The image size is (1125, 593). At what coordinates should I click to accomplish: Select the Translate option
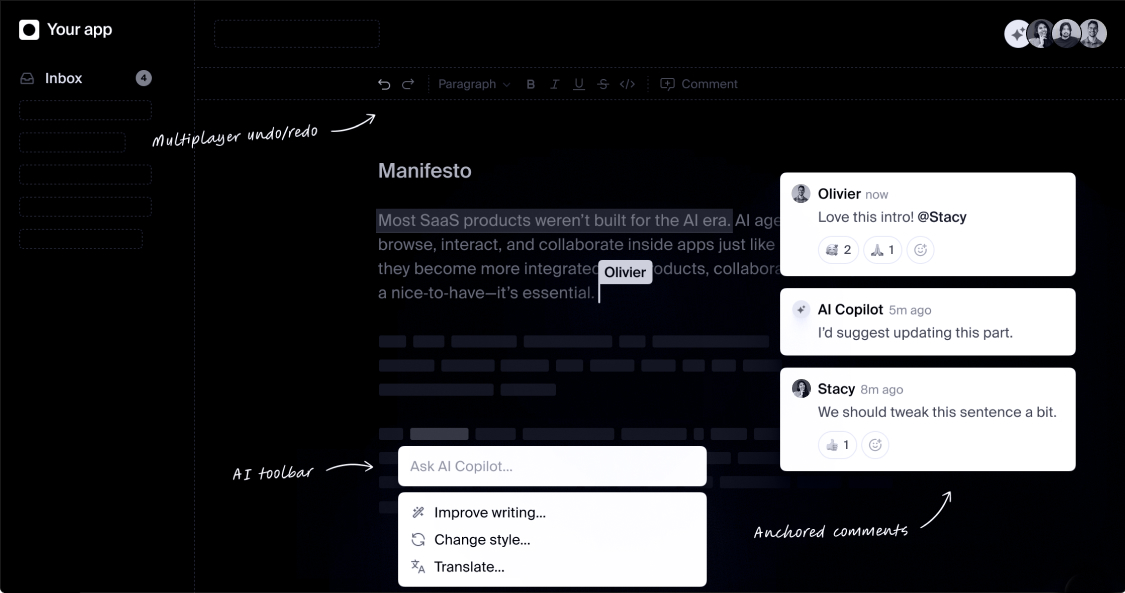(468, 567)
